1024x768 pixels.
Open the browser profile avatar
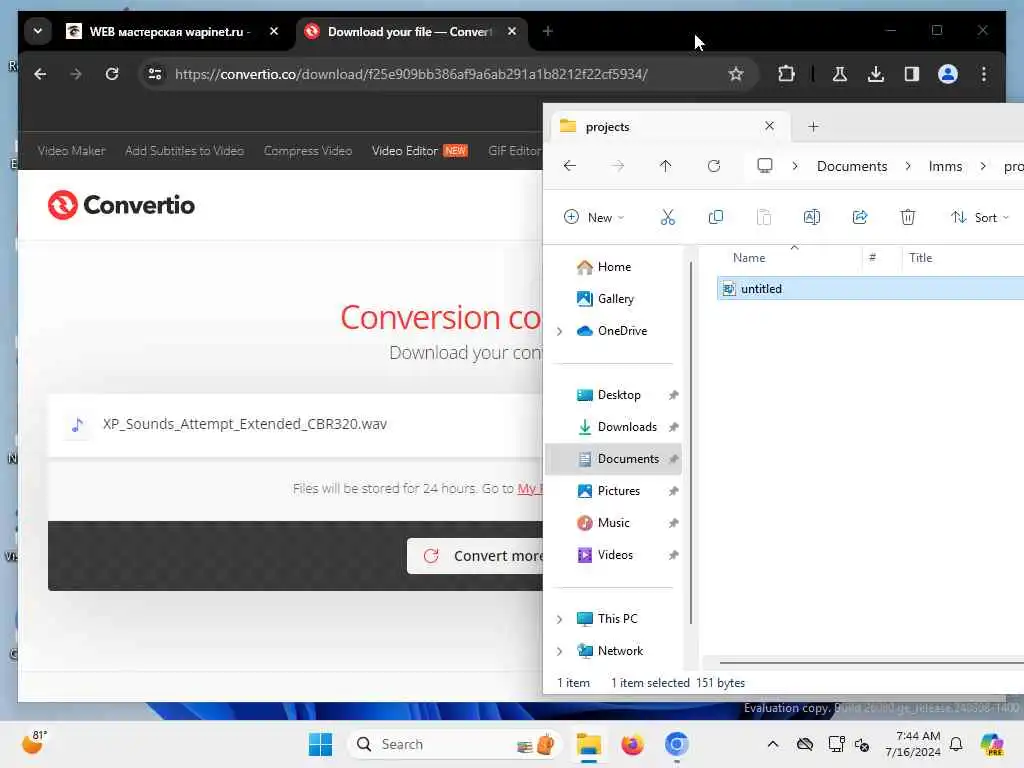click(948, 74)
